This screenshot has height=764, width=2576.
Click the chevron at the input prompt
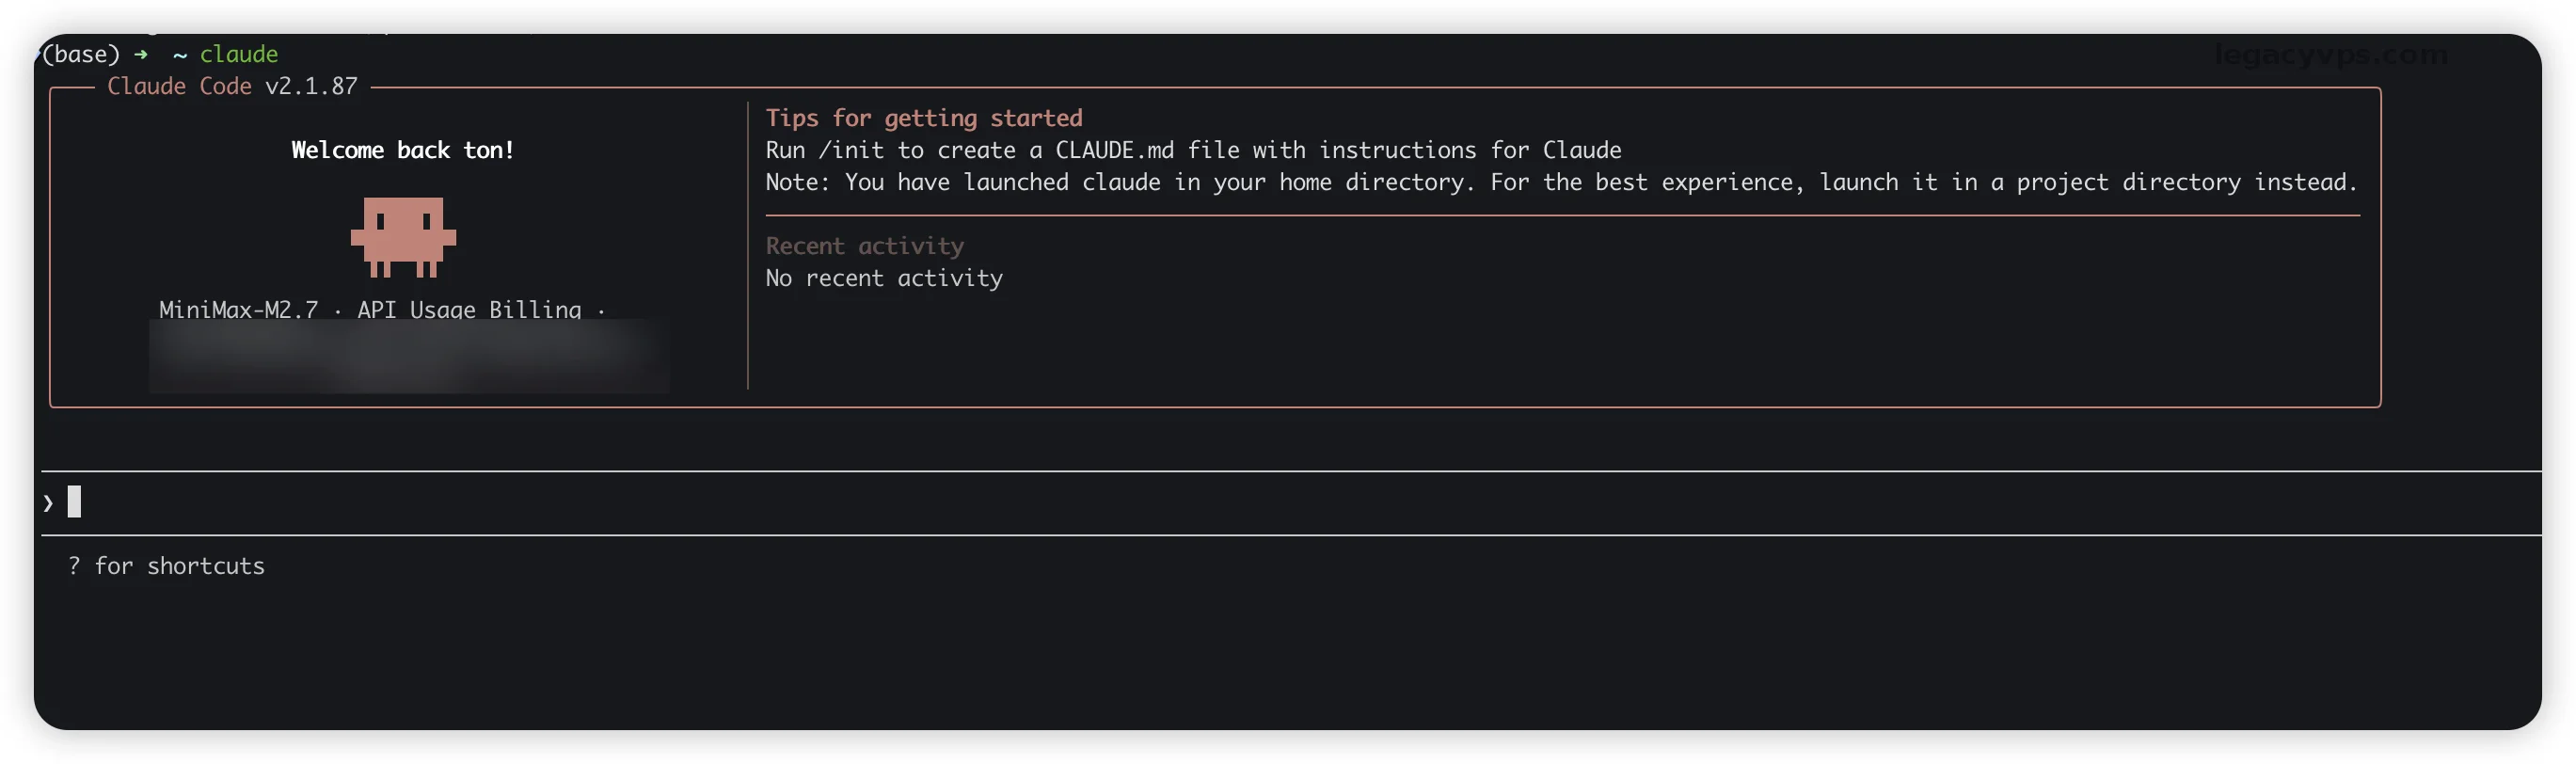48,503
